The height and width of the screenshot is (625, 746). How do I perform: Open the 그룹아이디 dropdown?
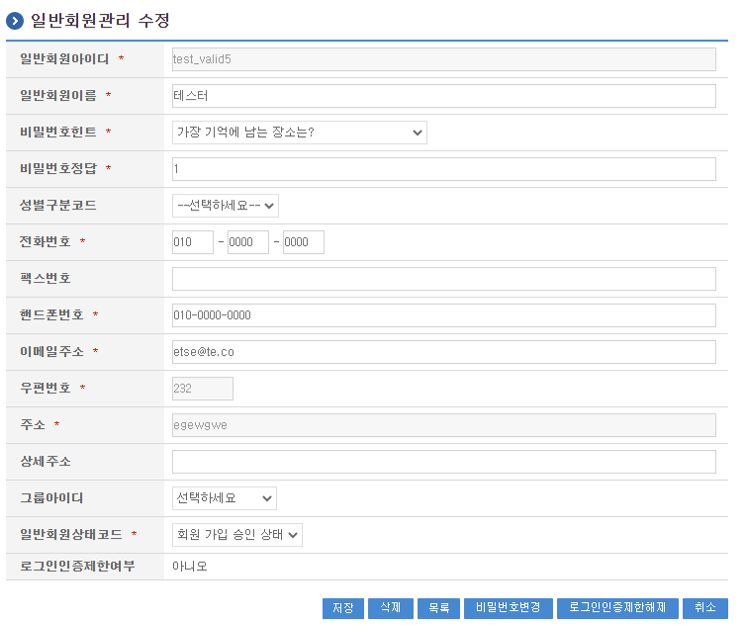(x=224, y=498)
